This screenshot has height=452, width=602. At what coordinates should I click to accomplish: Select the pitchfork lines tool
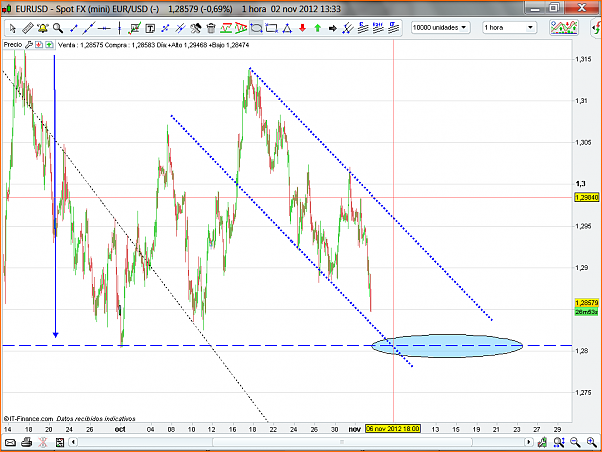[x=347, y=28]
